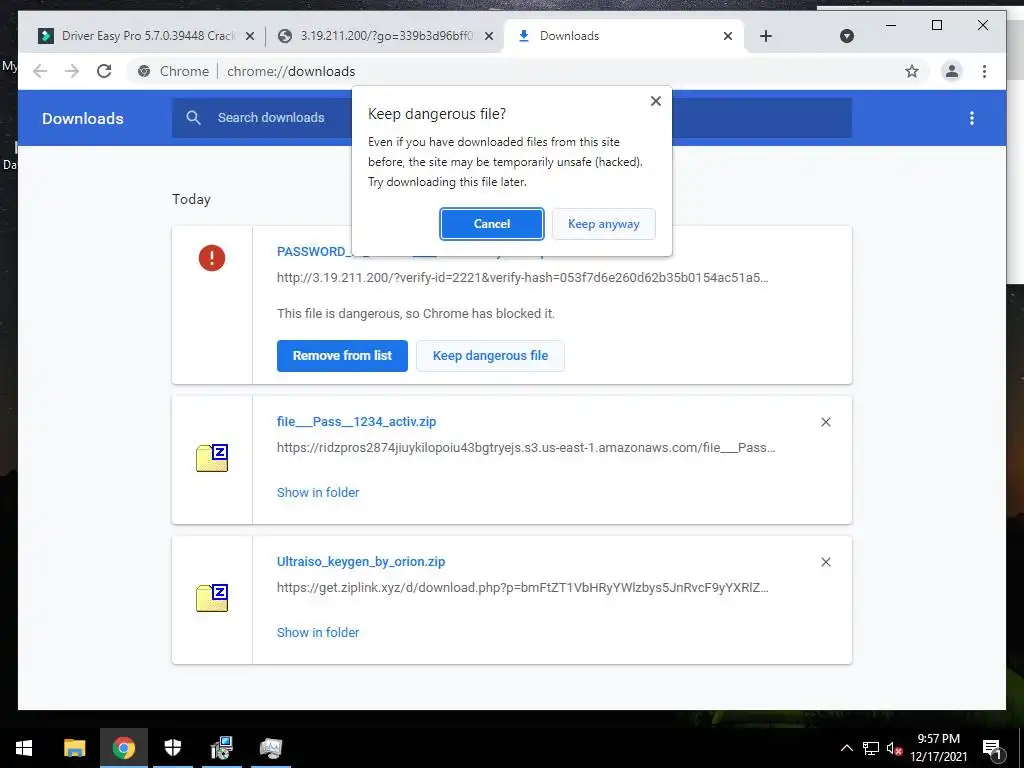Viewport: 1024px width, 768px height.
Task: Open file___Pass__1234_activ.zip link
Action: tap(357, 422)
